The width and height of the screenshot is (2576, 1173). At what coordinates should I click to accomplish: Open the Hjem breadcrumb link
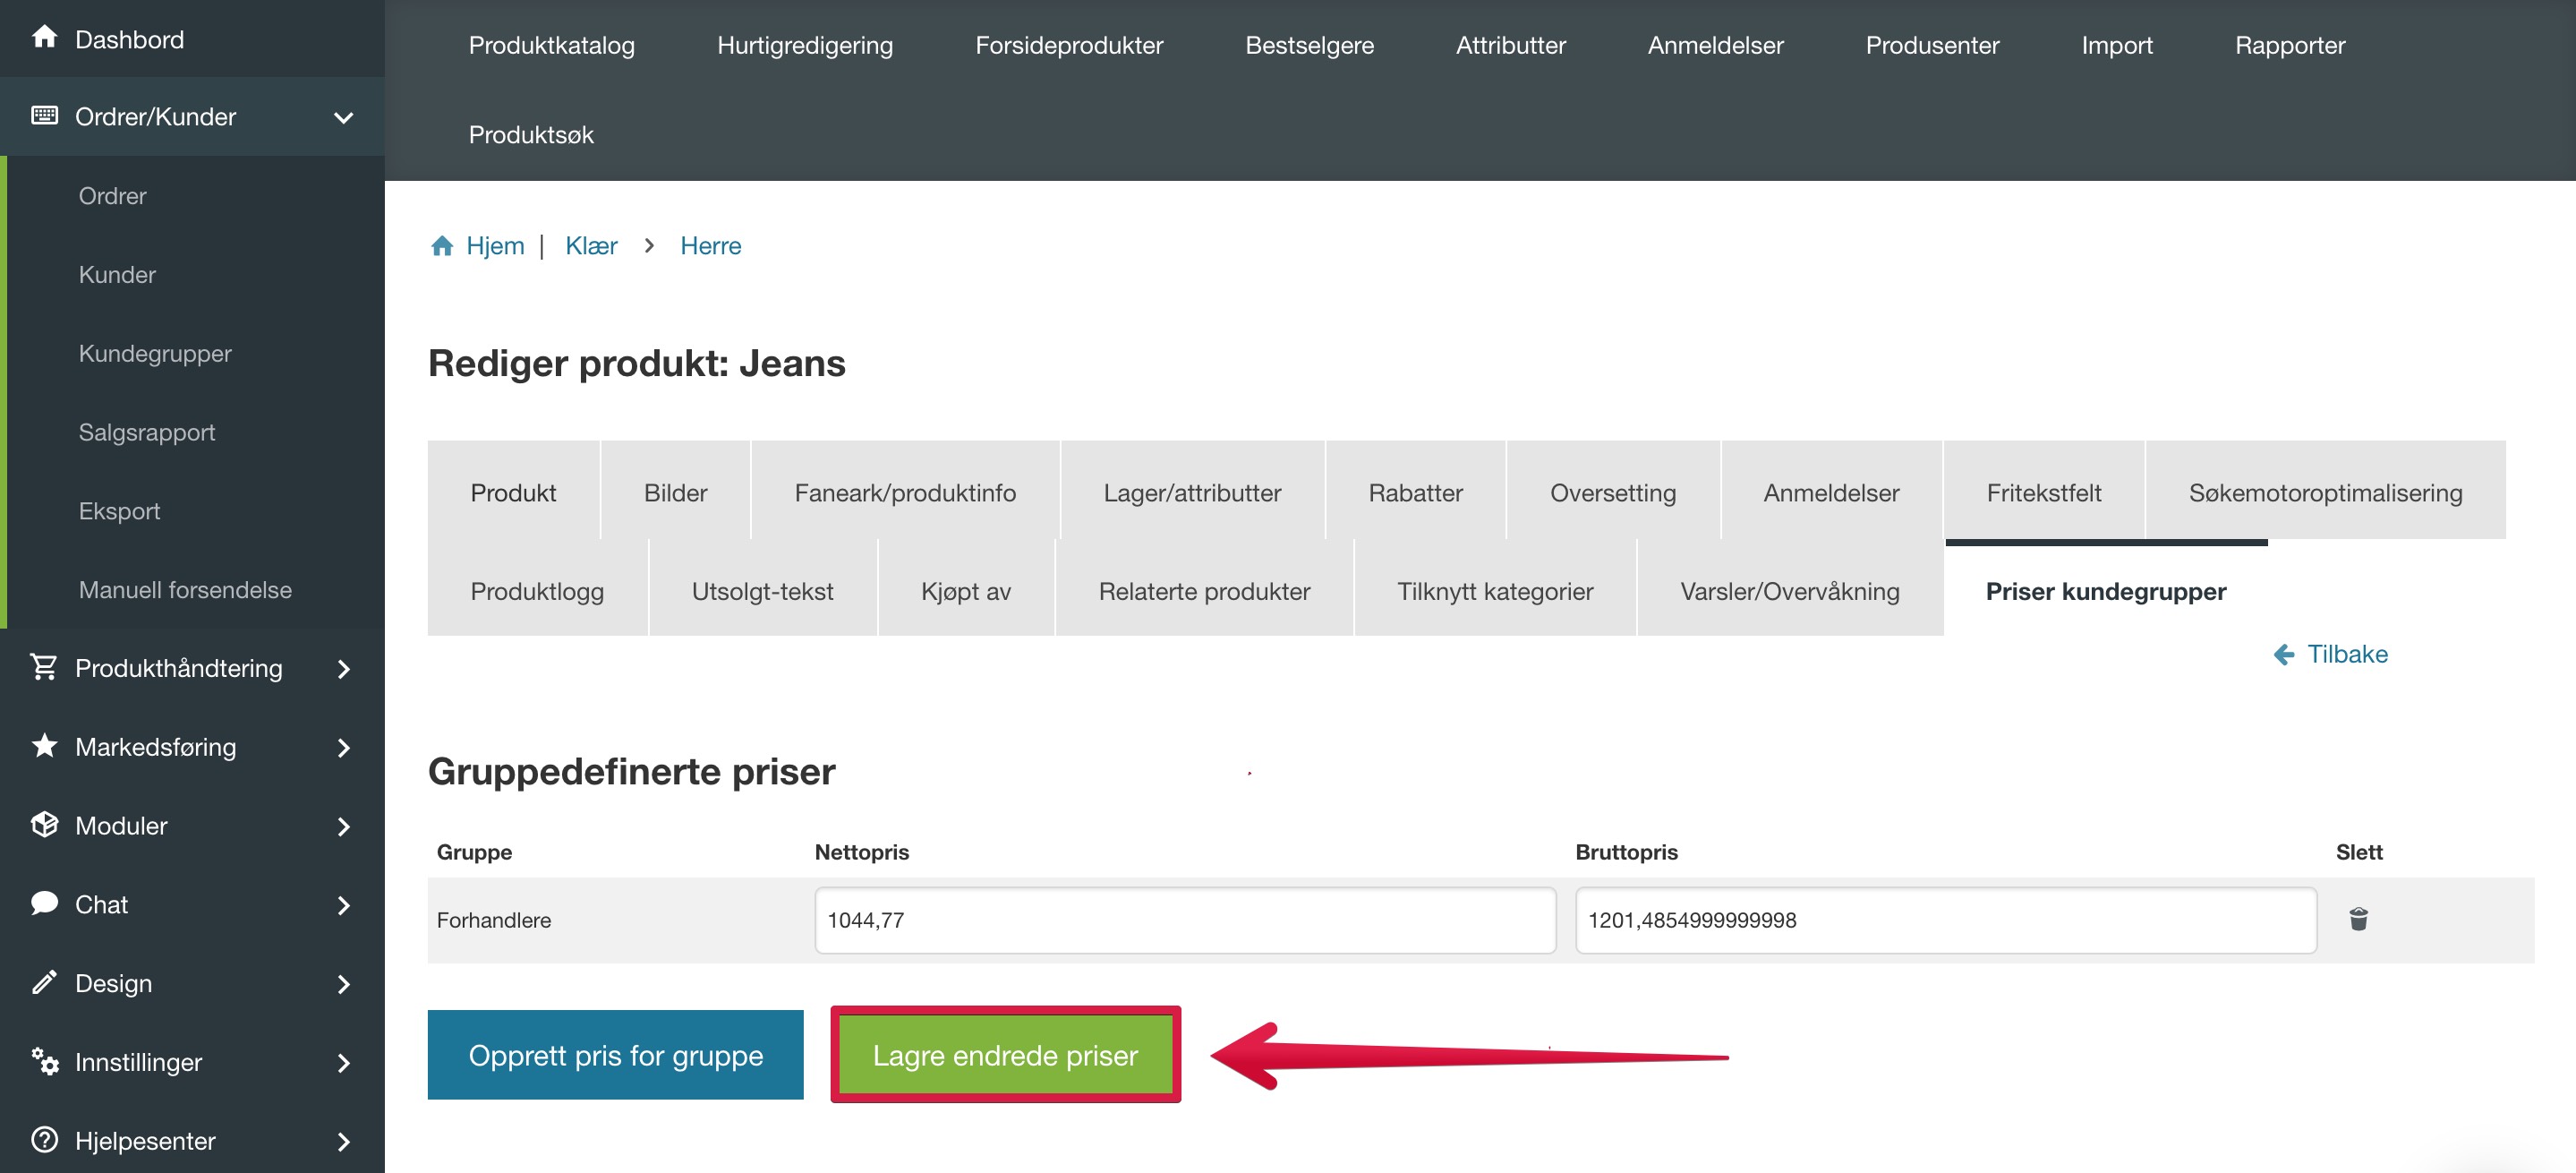point(494,245)
